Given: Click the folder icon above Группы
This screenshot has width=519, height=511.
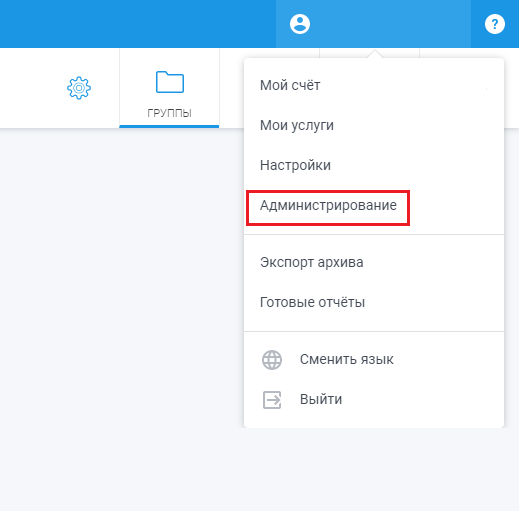Looking at the screenshot, I should point(170,82).
